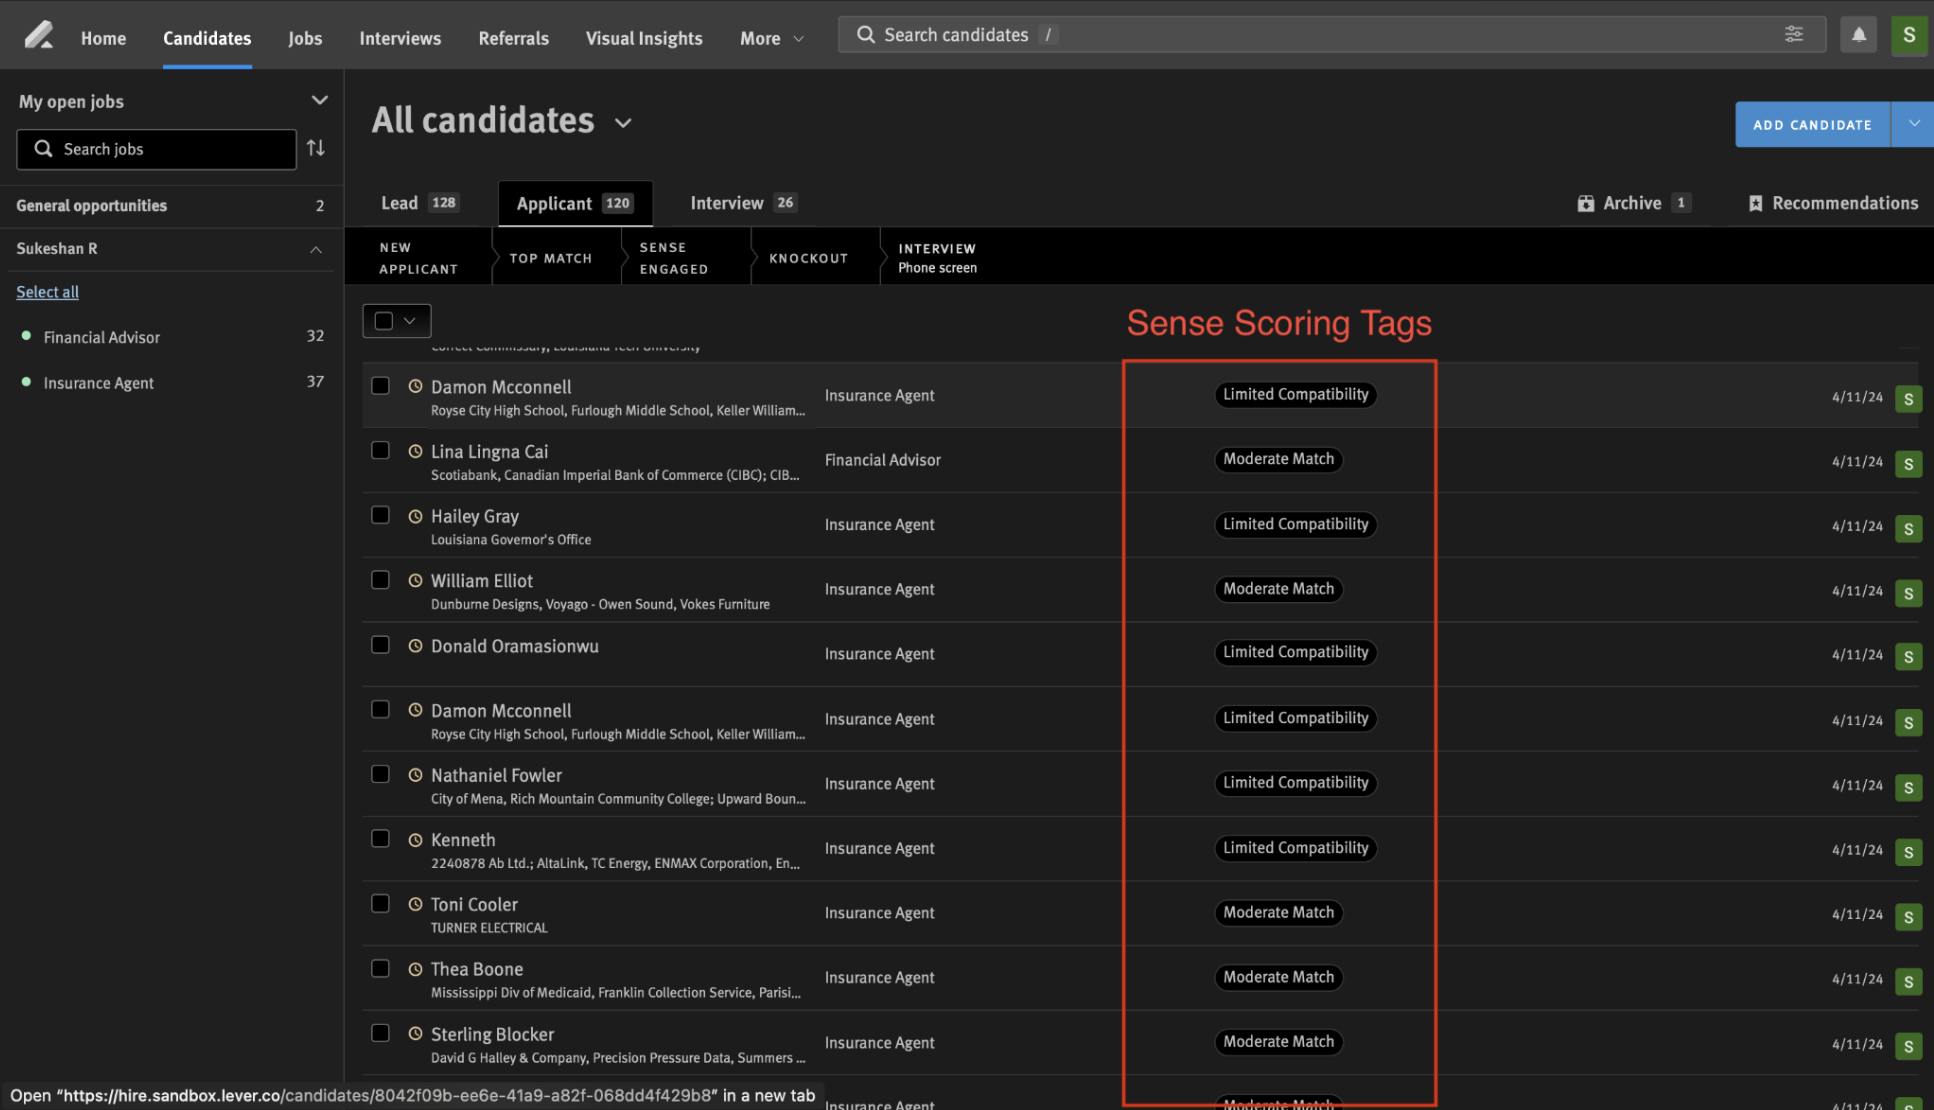Click the Search jobs input field
This screenshot has height=1110, width=1934.
point(156,149)
